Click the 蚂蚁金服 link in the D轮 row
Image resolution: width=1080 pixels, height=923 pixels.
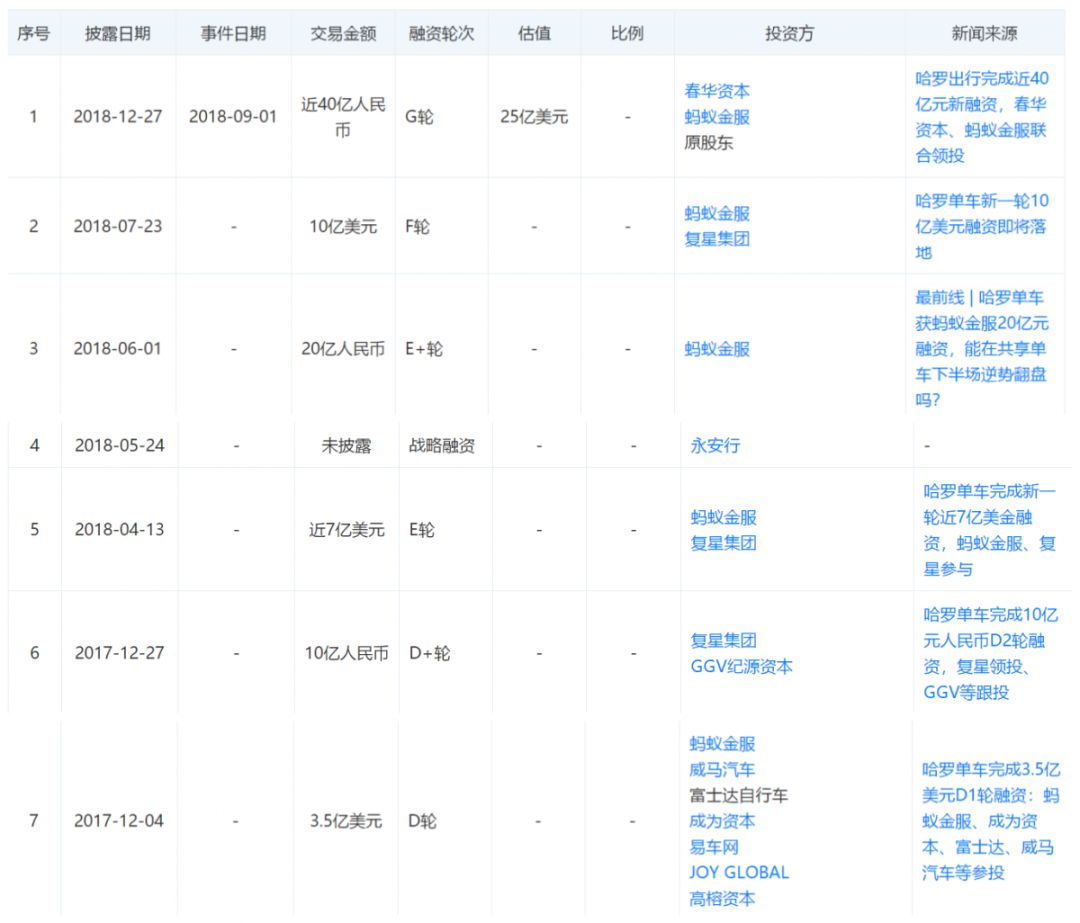722,744
